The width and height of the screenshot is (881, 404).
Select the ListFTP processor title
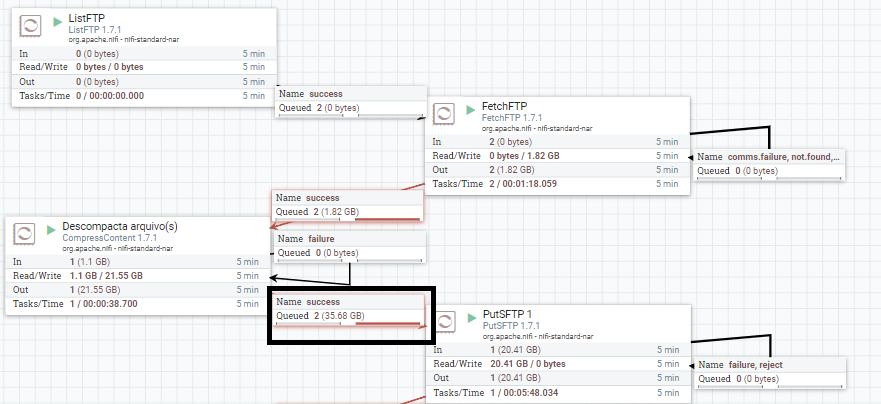pos(87,19)
